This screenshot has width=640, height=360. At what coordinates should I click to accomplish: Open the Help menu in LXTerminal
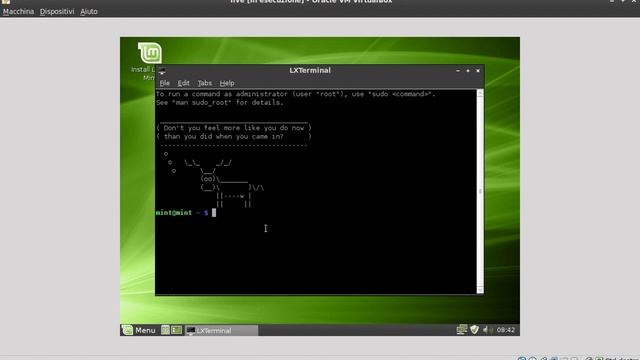(x=227, y=83)
